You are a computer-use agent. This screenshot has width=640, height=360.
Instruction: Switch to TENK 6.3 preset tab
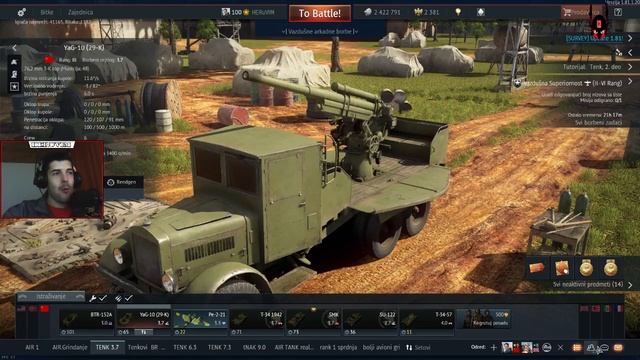coord(185,347)
